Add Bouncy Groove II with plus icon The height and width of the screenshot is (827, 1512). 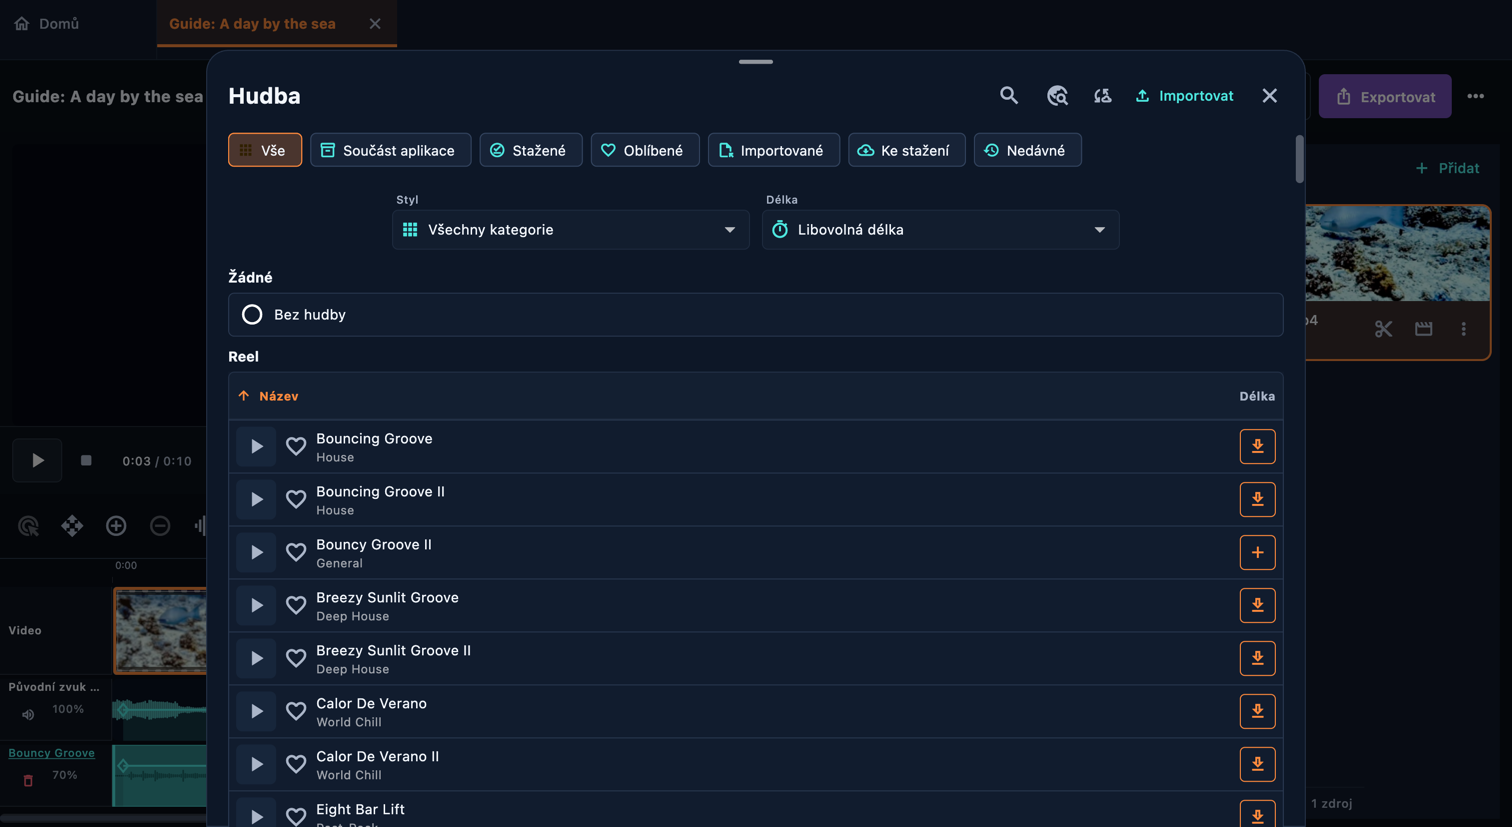click(x=1257, y=552)
